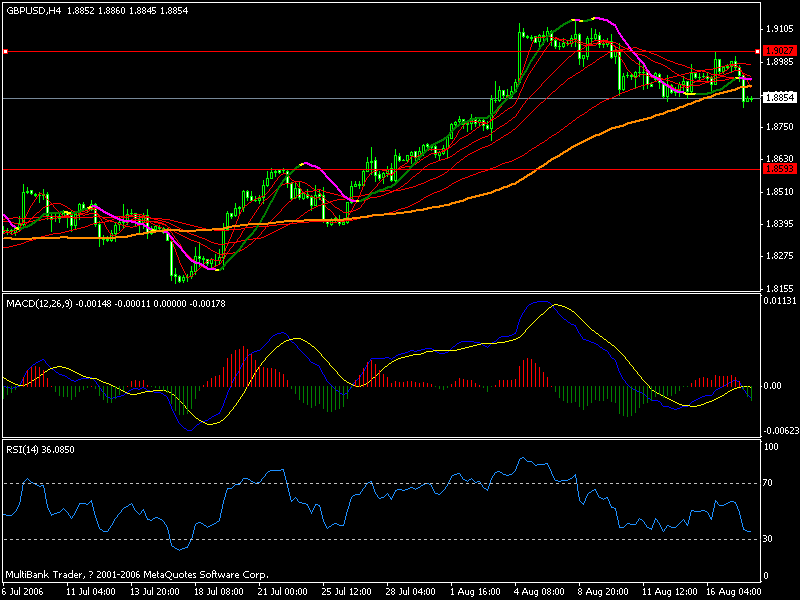The height and width of the screenshot is (600, 800).
Task: Click the 28 Jul 04:00 time label
Action: coord(411,592)
